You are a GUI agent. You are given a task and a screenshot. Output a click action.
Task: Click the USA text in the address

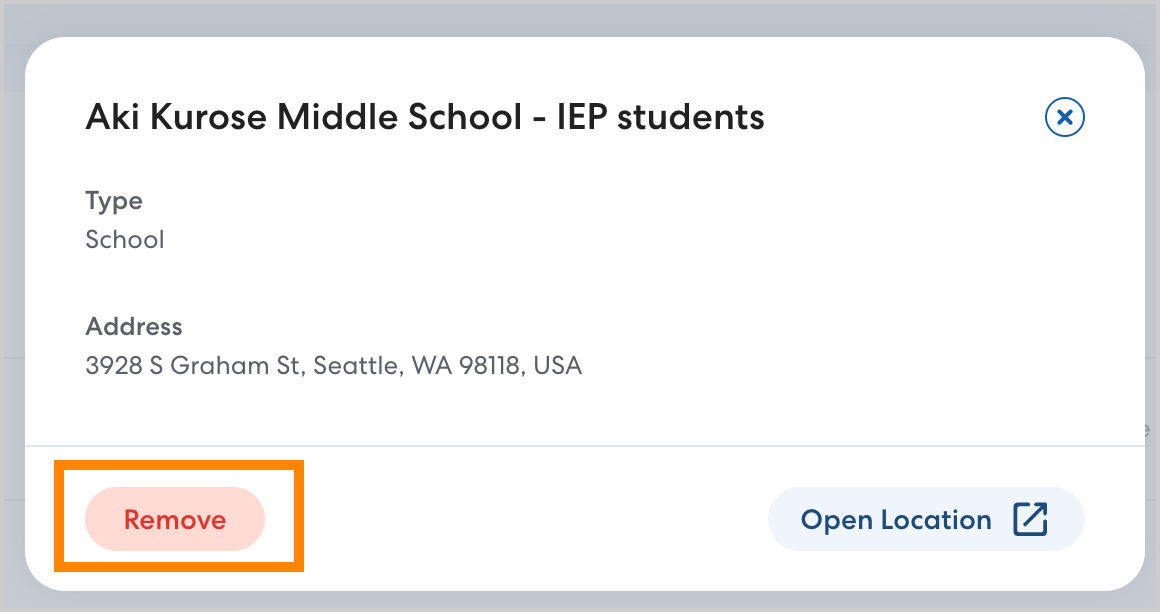pos(558,366)
